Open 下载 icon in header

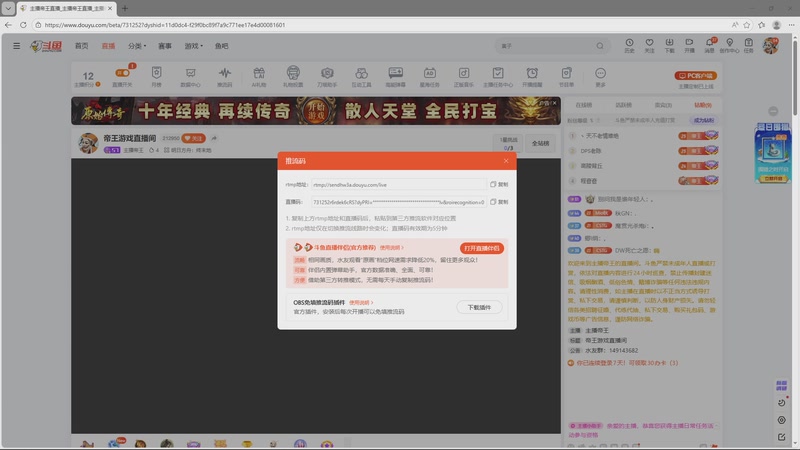(669, 45)
